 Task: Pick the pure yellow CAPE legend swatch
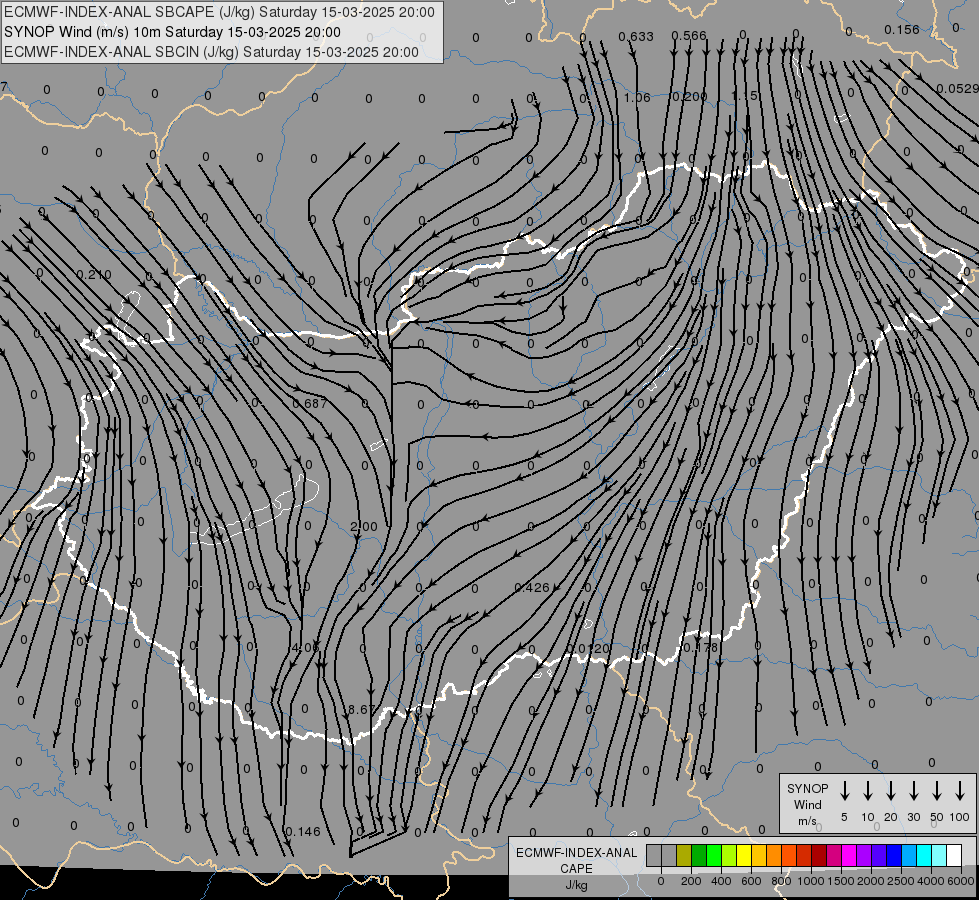click(744, 855)
